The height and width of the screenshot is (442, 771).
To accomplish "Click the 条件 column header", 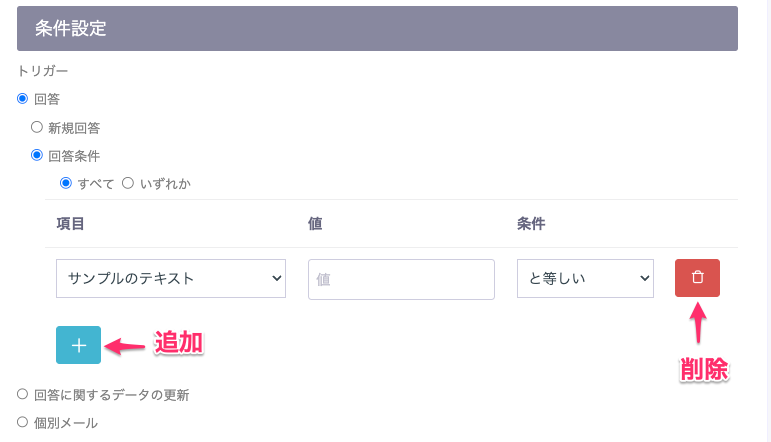I will 531,224.
